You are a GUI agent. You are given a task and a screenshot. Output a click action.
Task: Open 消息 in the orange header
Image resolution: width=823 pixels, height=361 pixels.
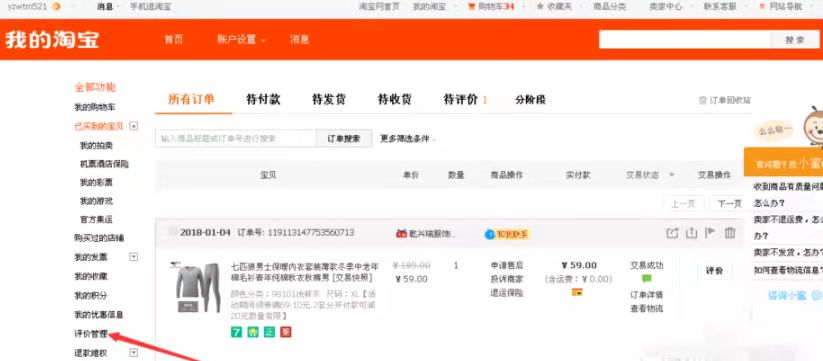[300, 39]
